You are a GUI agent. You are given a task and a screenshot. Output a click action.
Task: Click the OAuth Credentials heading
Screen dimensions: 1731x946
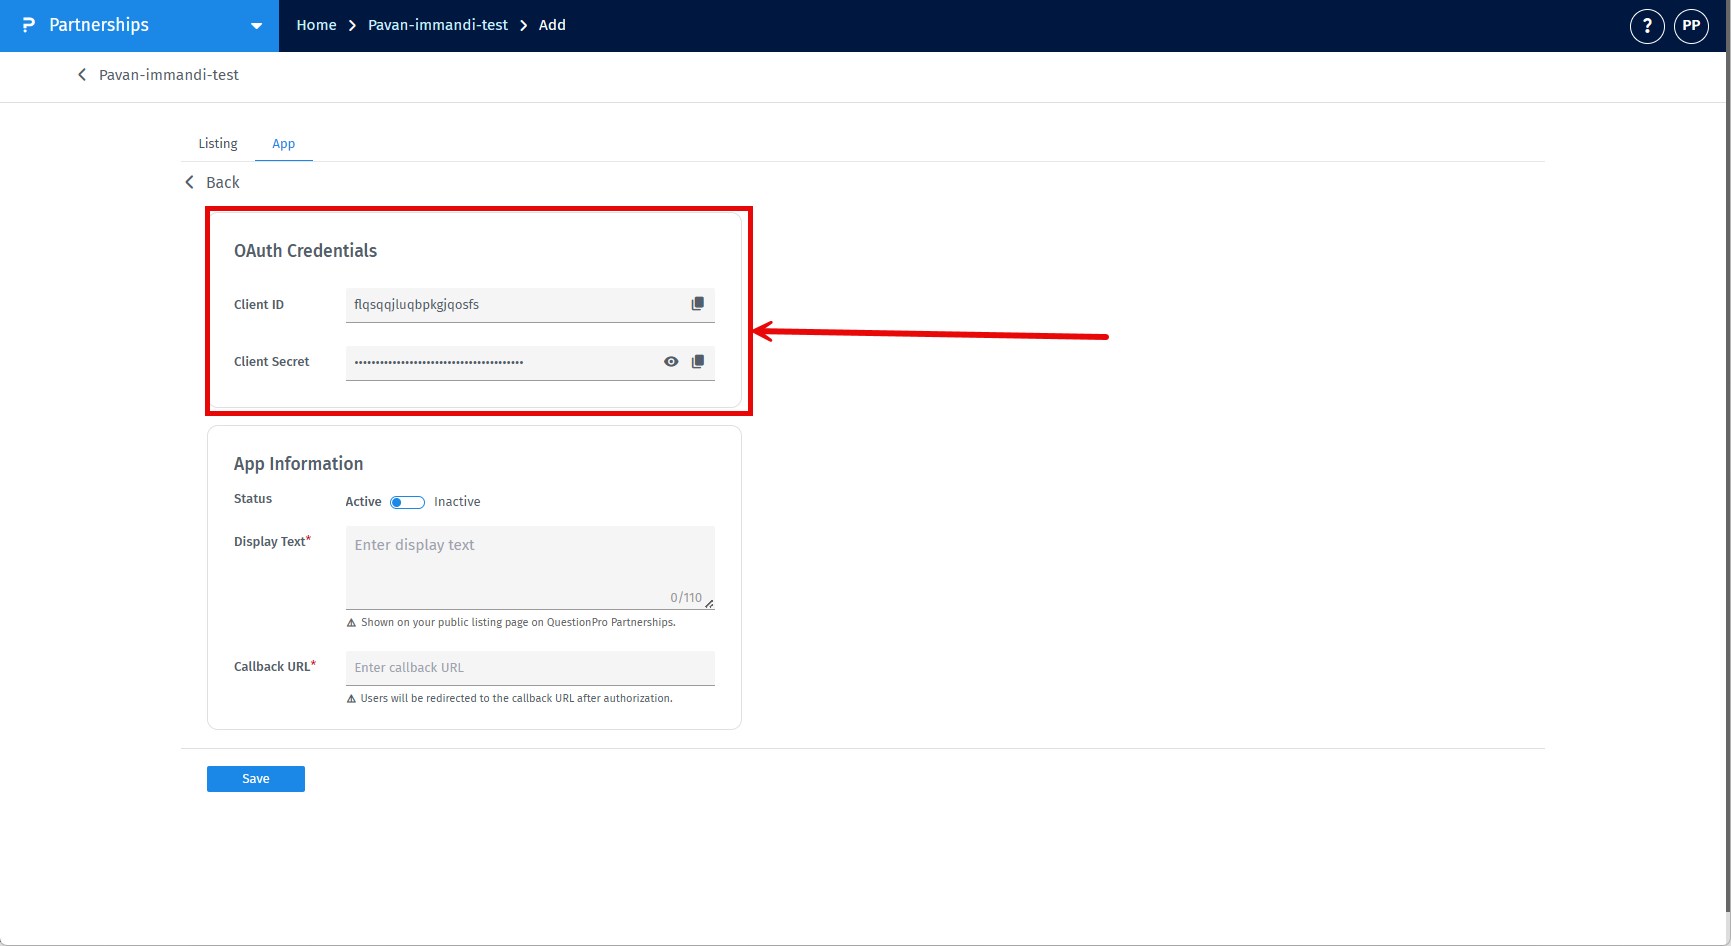[305, 251]
